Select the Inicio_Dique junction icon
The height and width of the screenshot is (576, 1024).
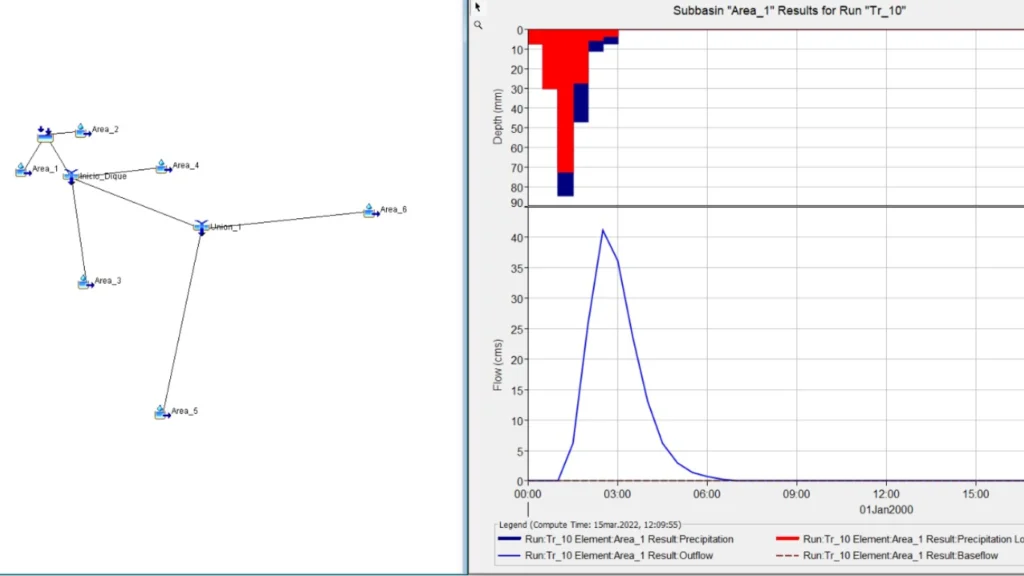point(71,176)
